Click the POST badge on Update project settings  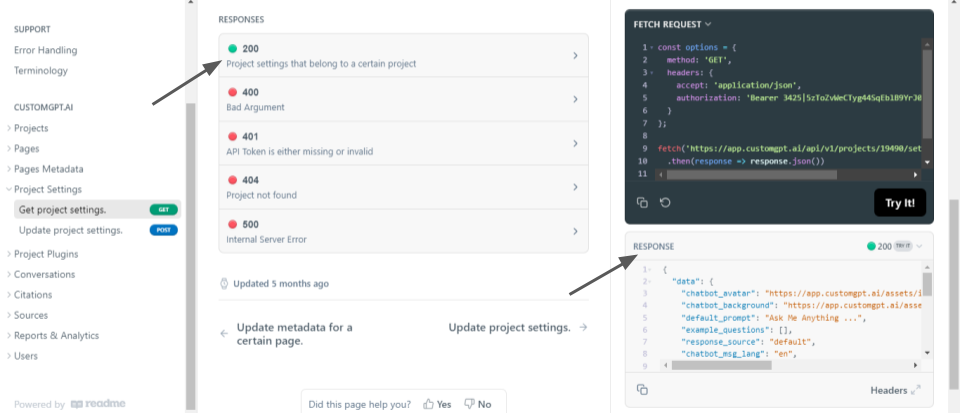(163, 230)
